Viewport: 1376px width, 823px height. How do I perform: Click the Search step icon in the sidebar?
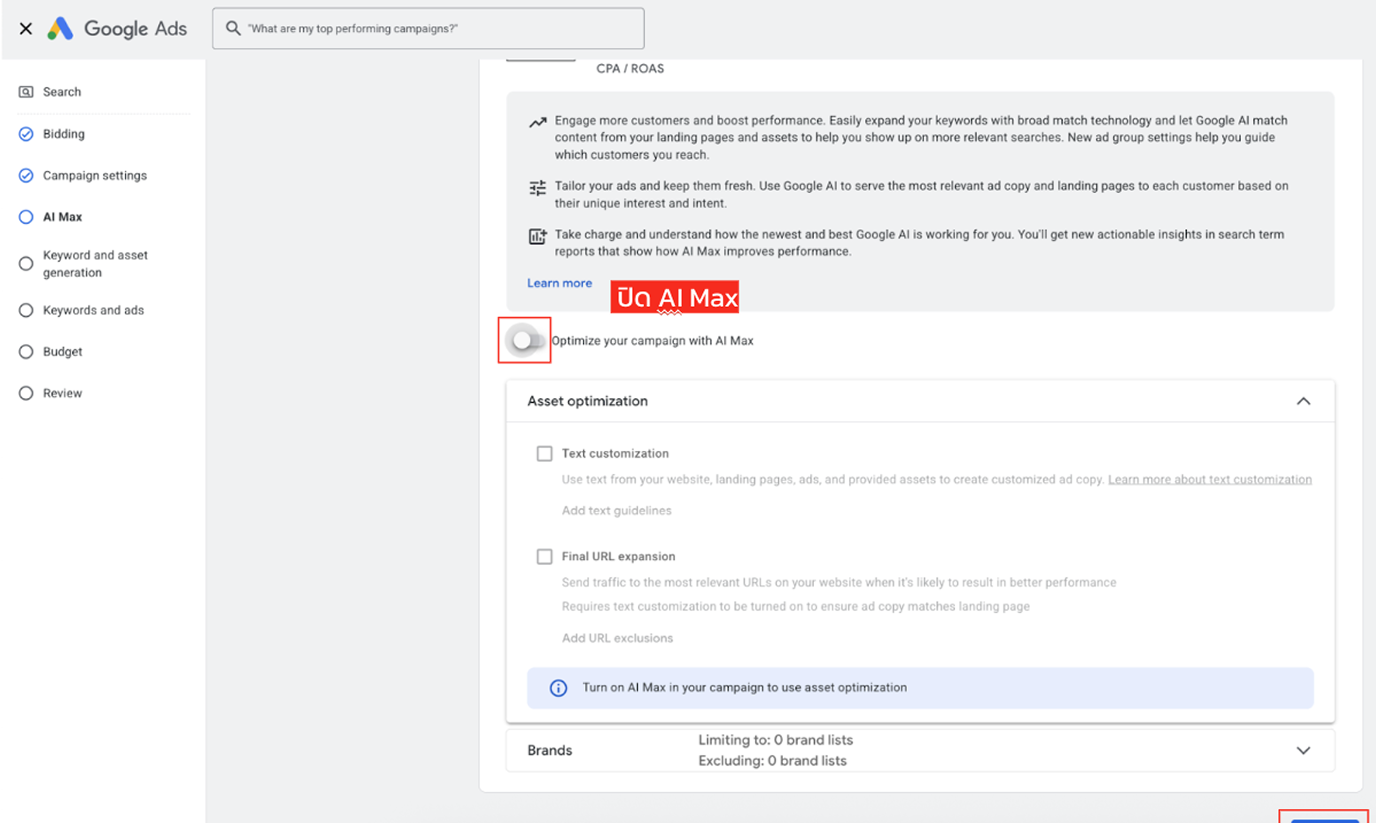[x=26, y=92]
